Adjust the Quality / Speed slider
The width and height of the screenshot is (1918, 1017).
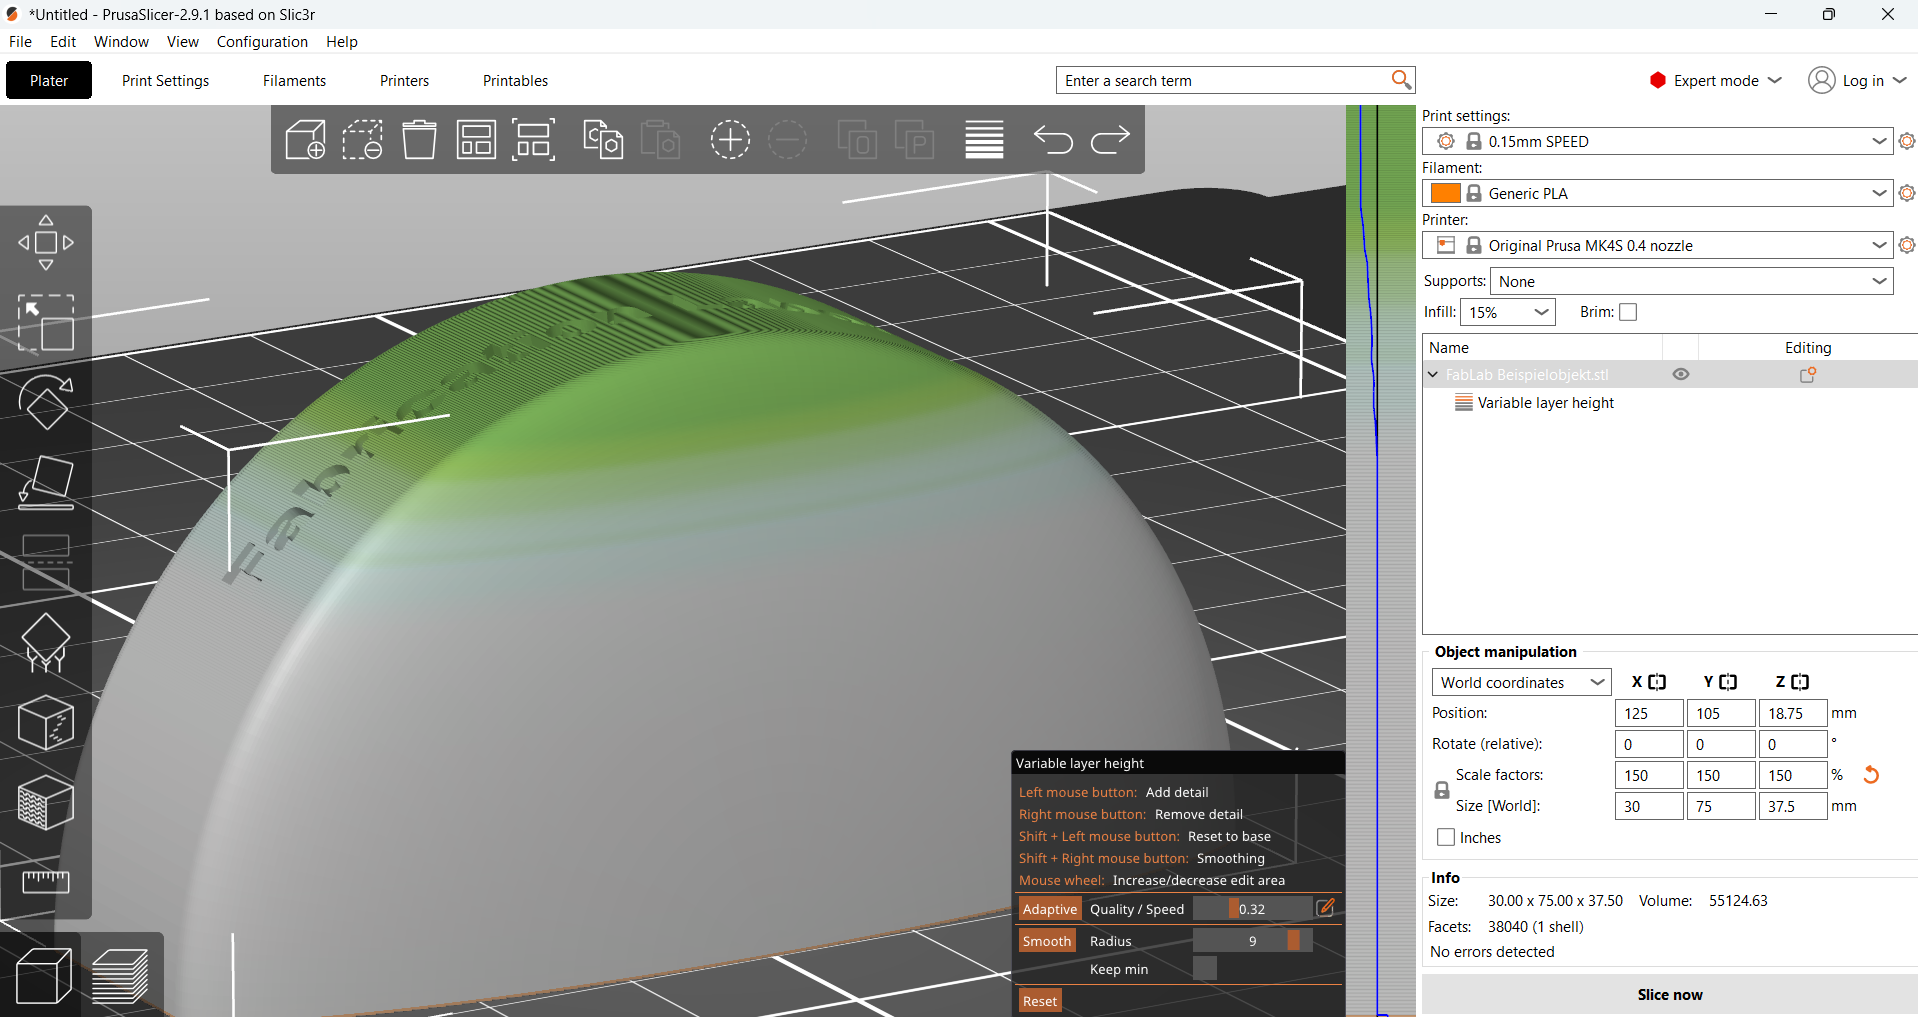(x=1252, y=909)
